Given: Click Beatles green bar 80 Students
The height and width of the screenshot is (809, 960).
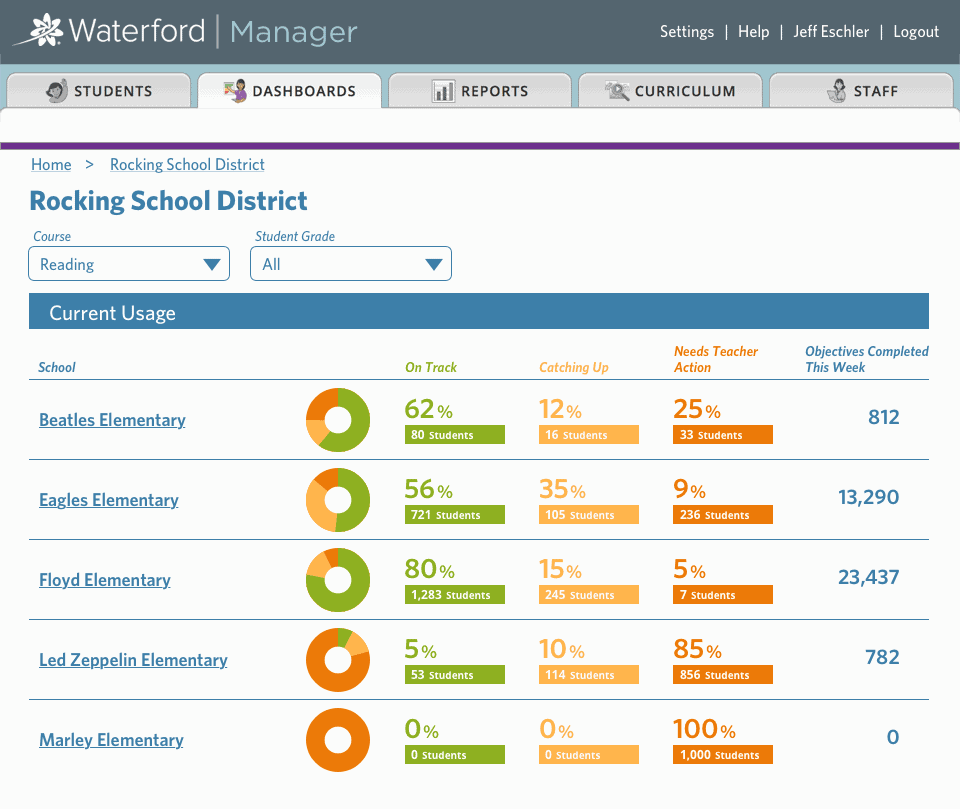Looking at the screenshot, I should 455,435.
